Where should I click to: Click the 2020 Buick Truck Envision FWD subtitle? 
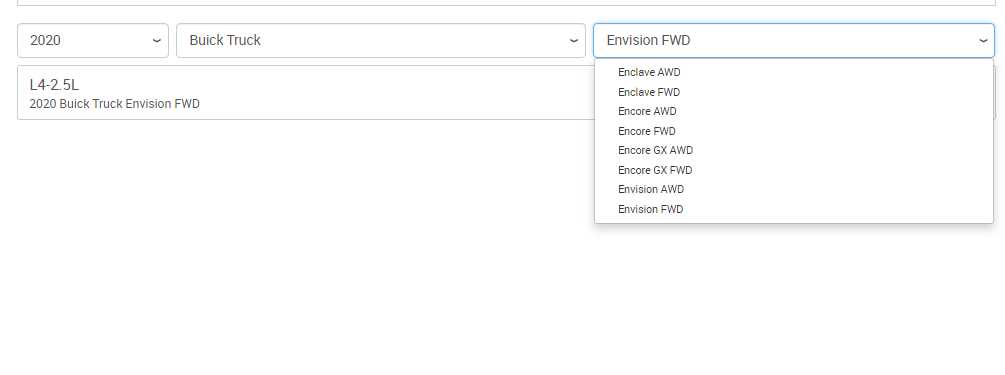click(115, 104)
